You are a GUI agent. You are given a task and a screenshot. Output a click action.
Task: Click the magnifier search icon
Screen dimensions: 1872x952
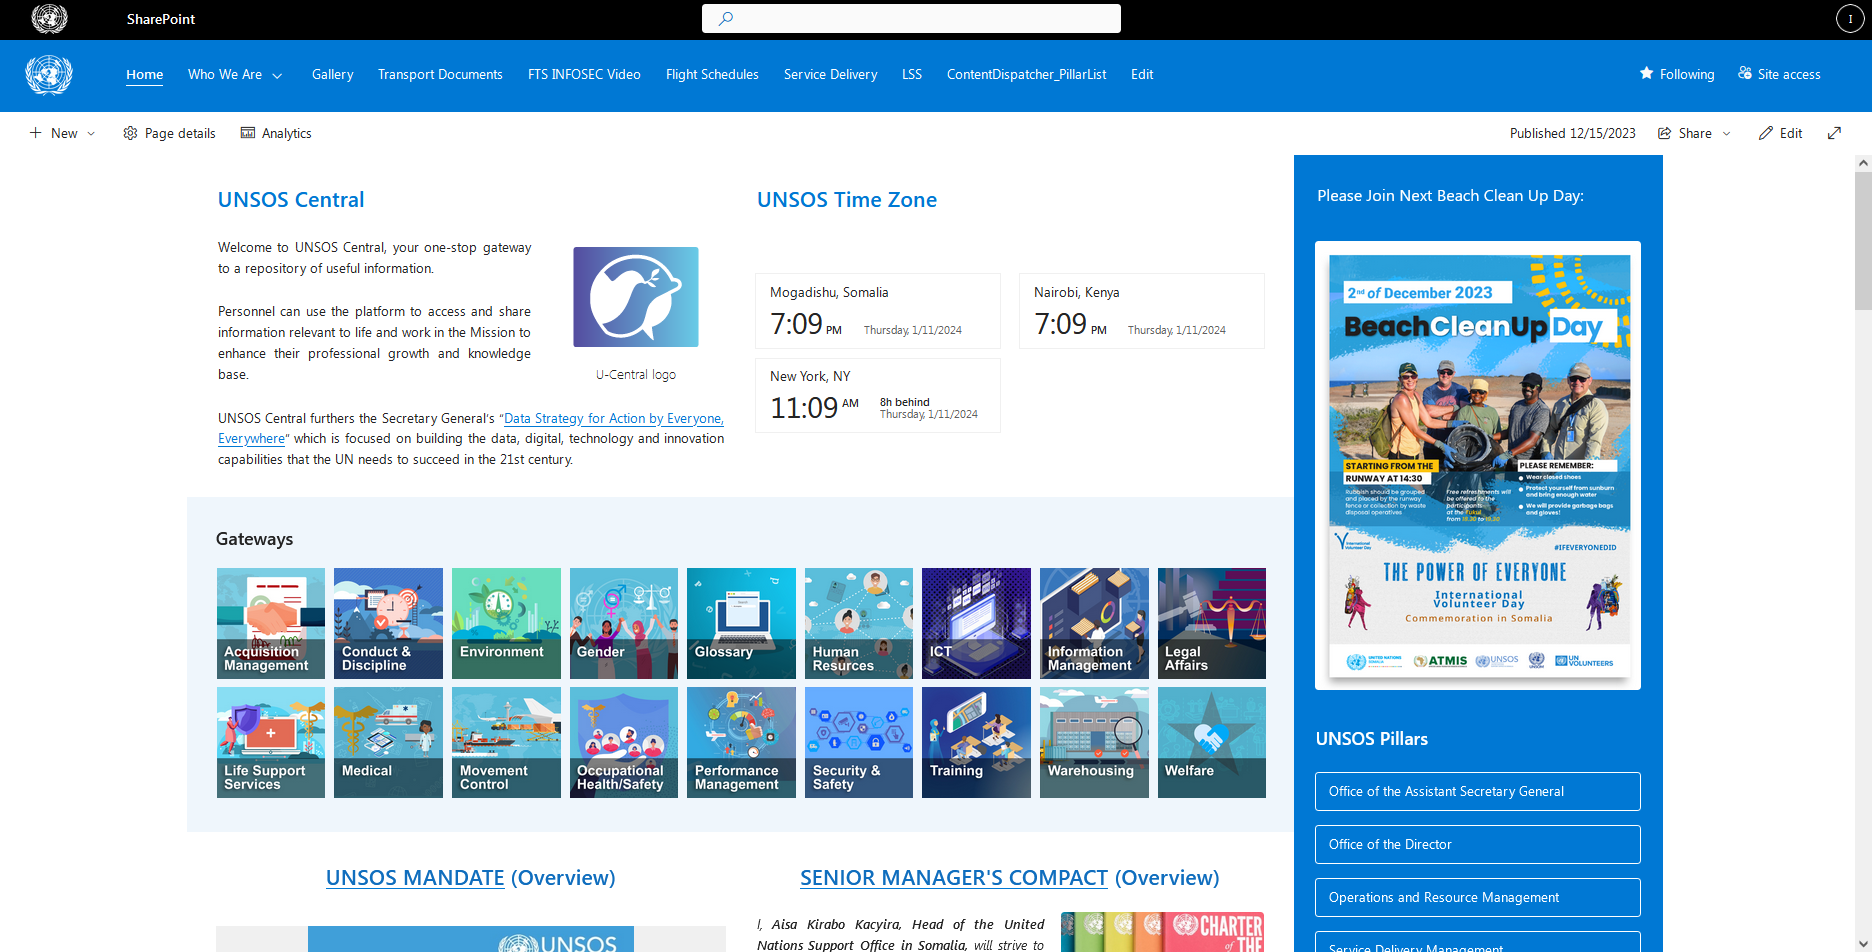coord(726,19)
